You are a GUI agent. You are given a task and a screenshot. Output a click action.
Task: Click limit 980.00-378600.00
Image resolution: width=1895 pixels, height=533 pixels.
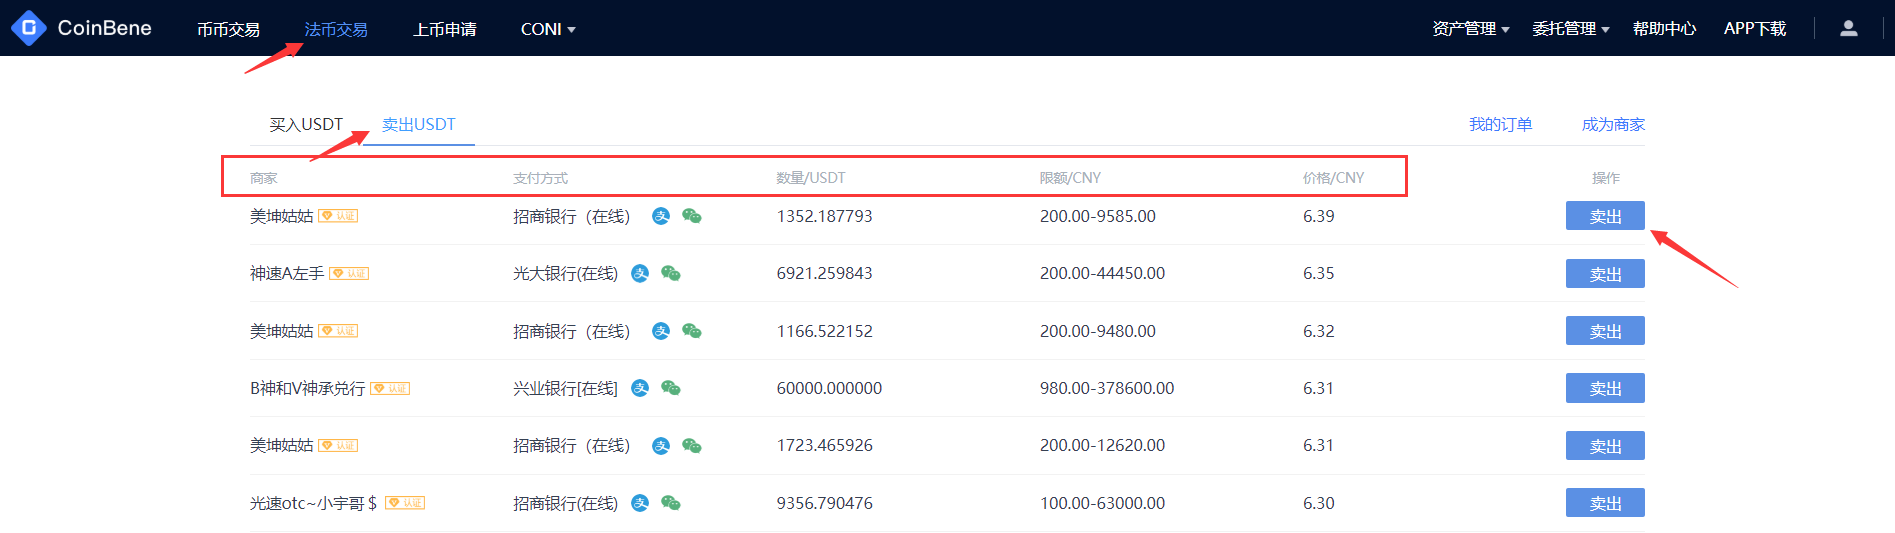(1107, 388)
